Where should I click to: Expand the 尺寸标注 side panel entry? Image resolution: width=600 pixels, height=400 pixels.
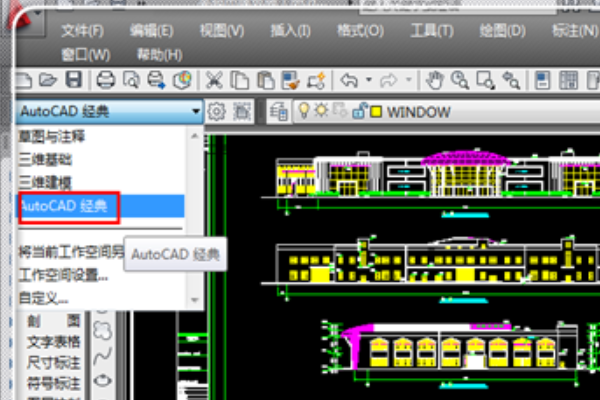click(54, 362)
